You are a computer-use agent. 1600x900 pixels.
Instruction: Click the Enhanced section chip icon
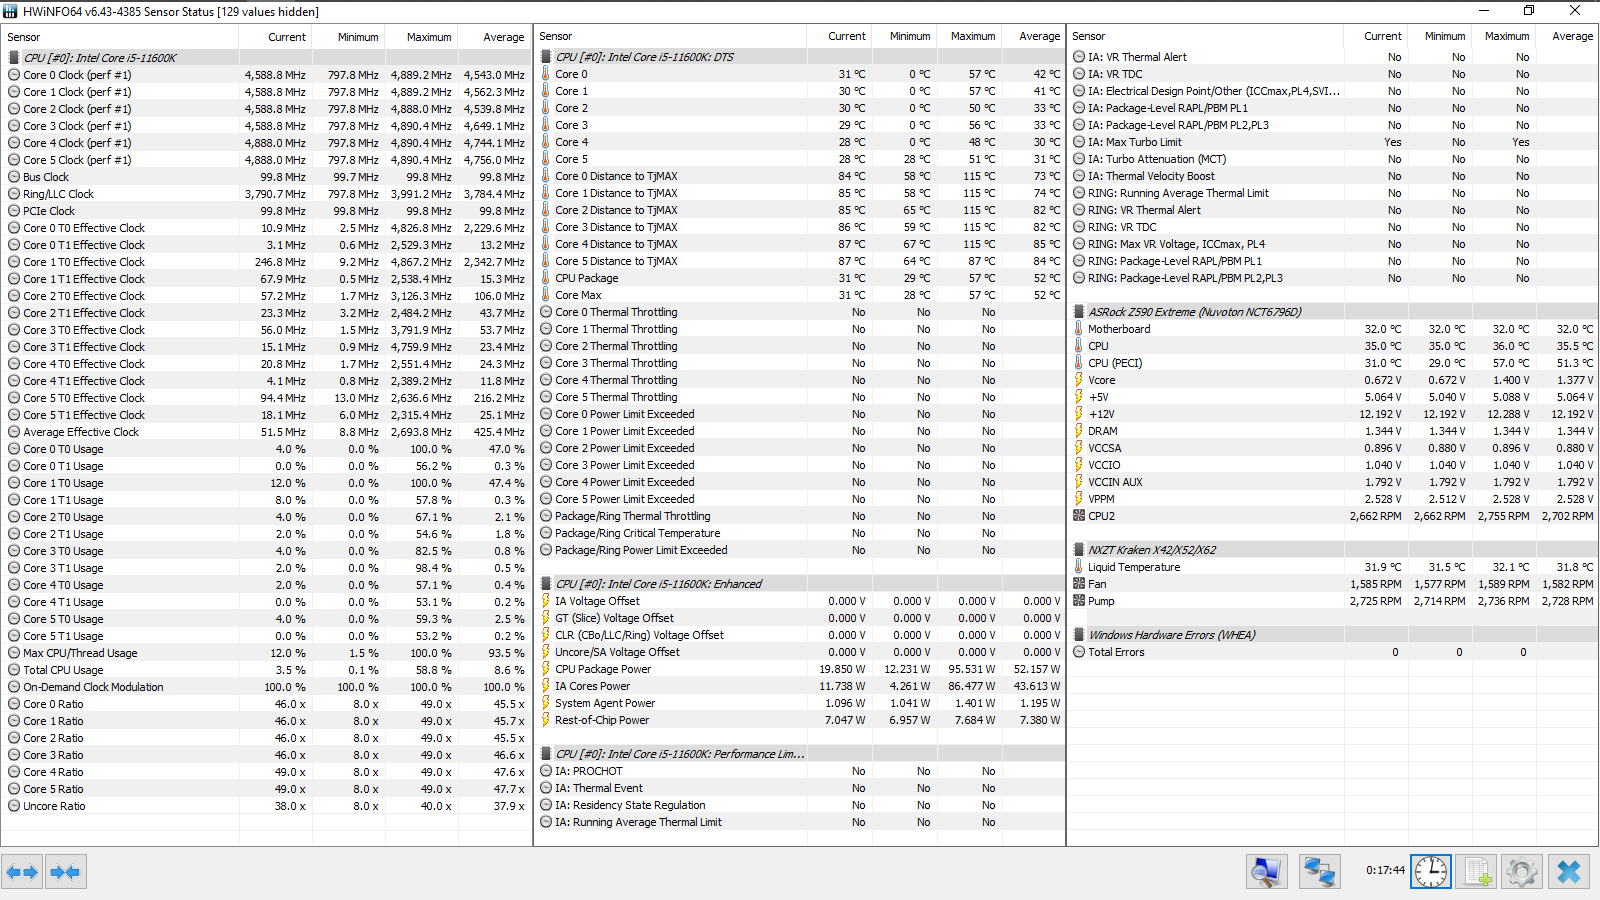tap(546, 584)
